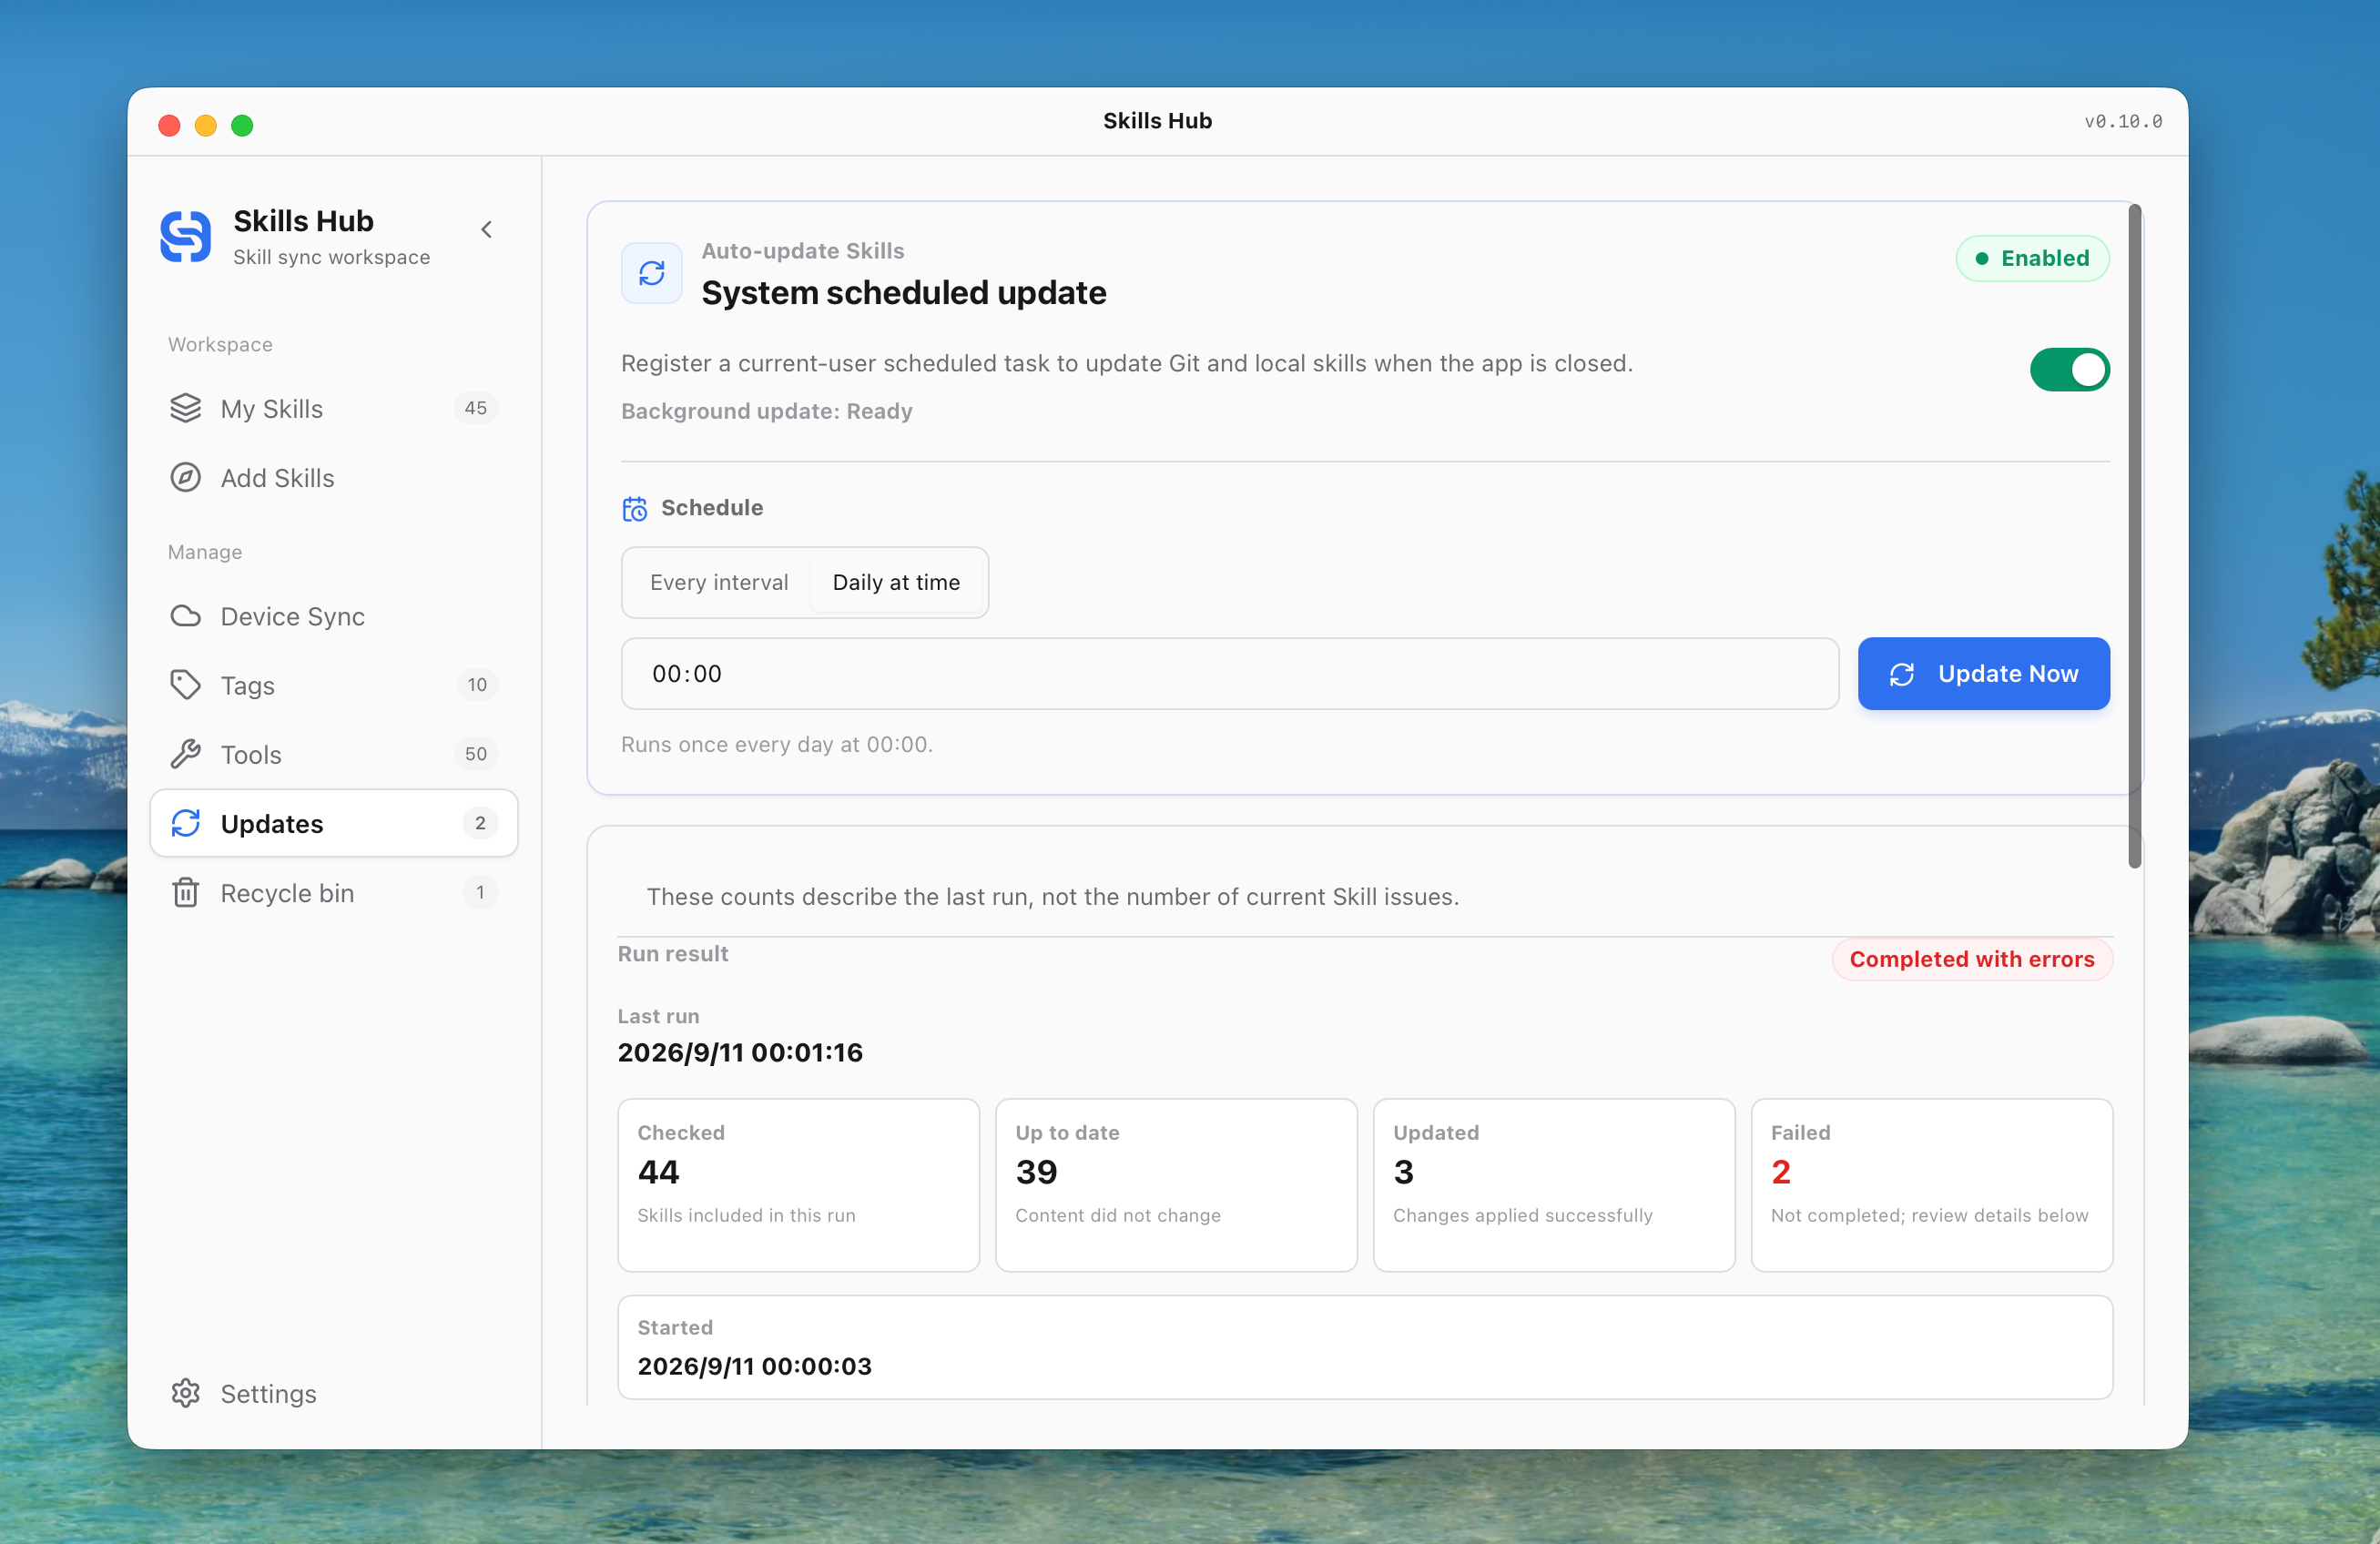
Task: Click the 'Skill sync workspace' subtitle
Action: 332,257
